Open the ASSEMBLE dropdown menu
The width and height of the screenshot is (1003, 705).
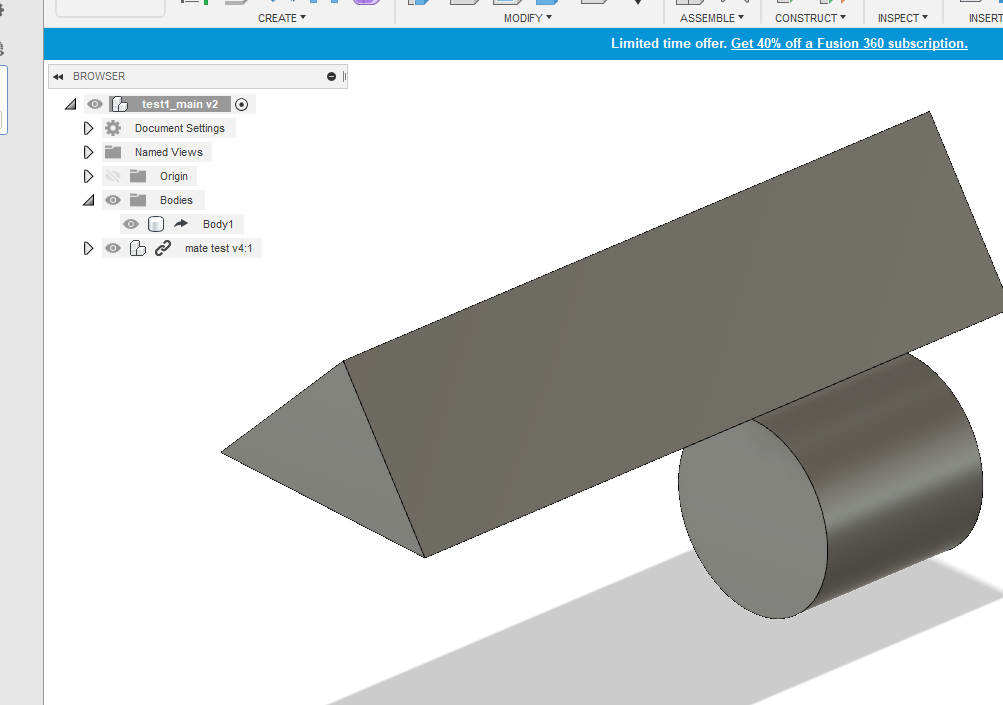[711, 18]
